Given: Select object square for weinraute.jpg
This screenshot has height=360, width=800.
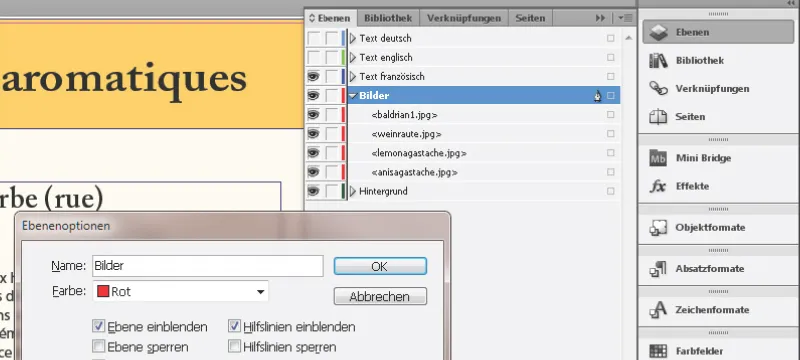Looking at the screenshot, I should point(611,134).
